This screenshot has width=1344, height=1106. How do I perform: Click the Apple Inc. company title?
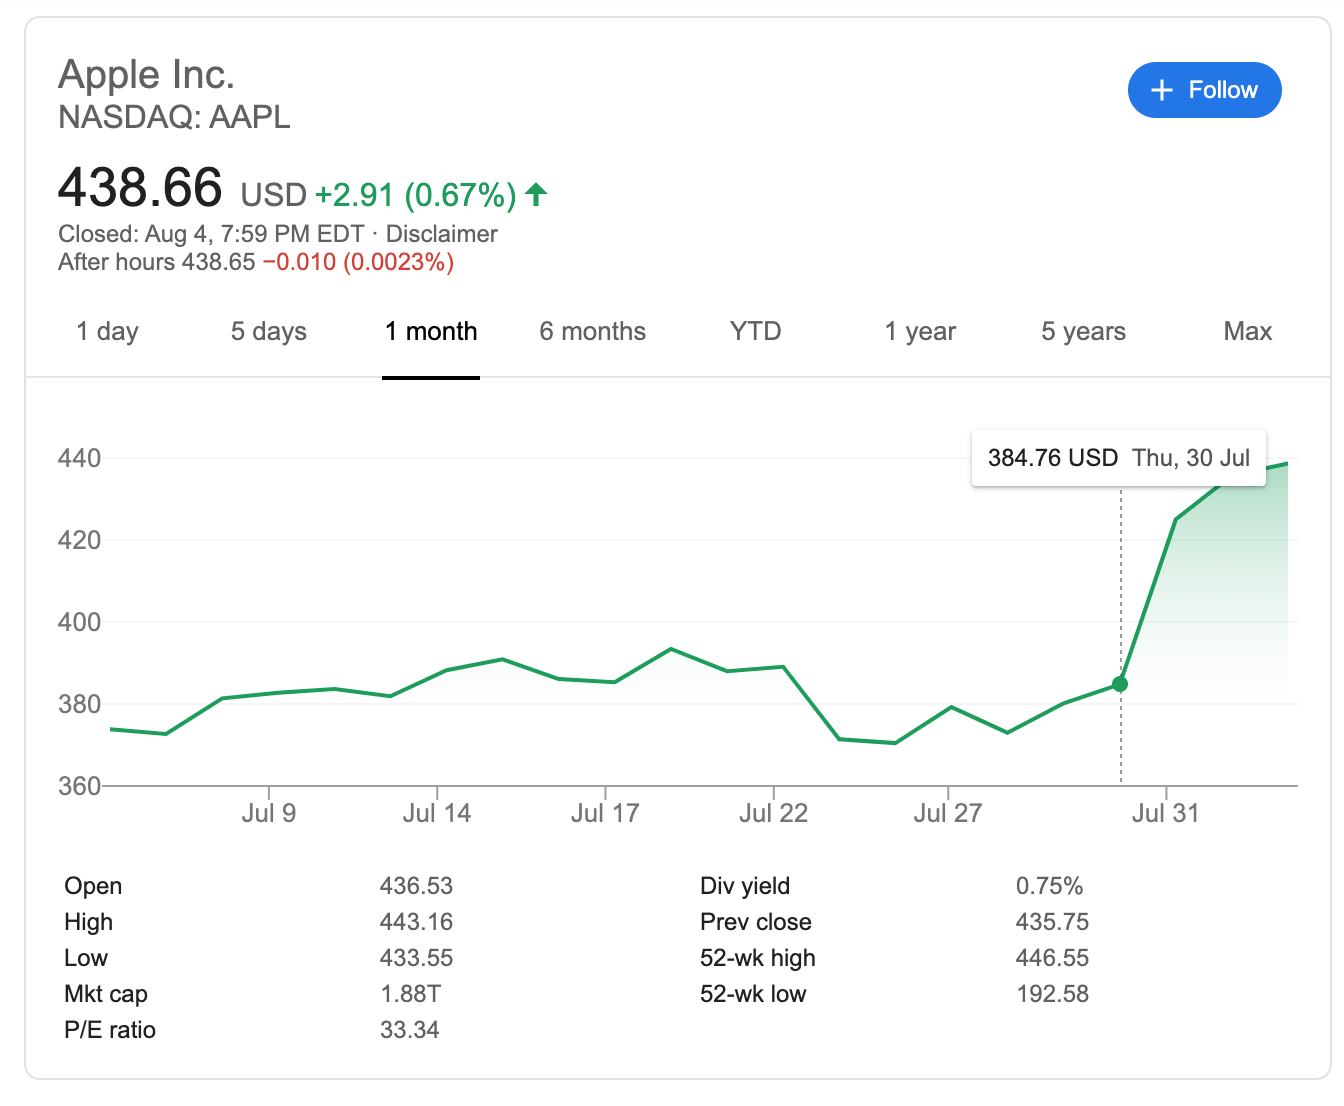pyautogui.click(x=147, y=75)
